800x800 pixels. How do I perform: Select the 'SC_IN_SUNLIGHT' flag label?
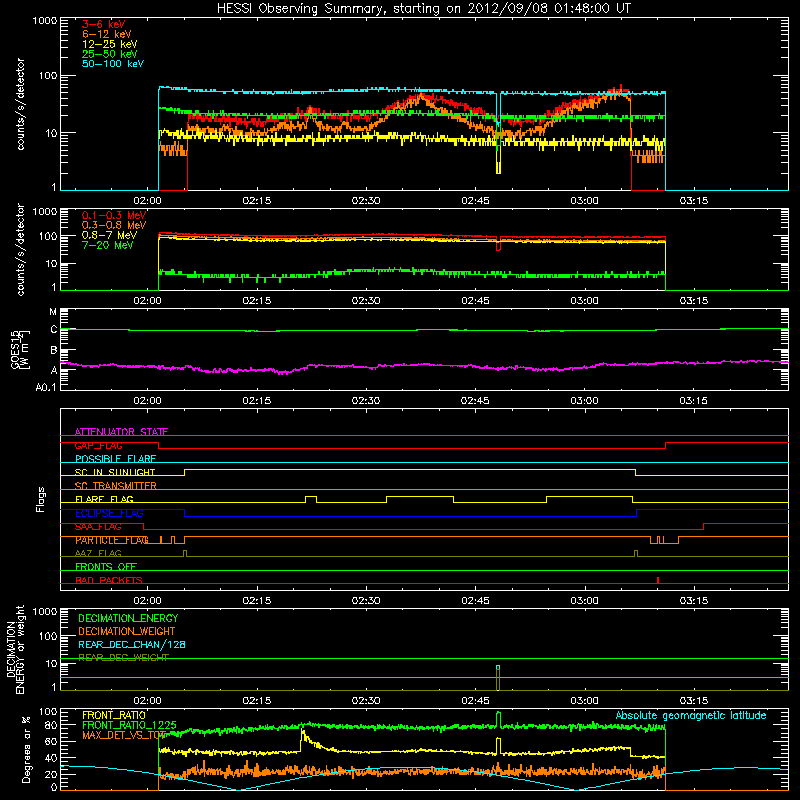pyautogui.click(x=115, y=472)
